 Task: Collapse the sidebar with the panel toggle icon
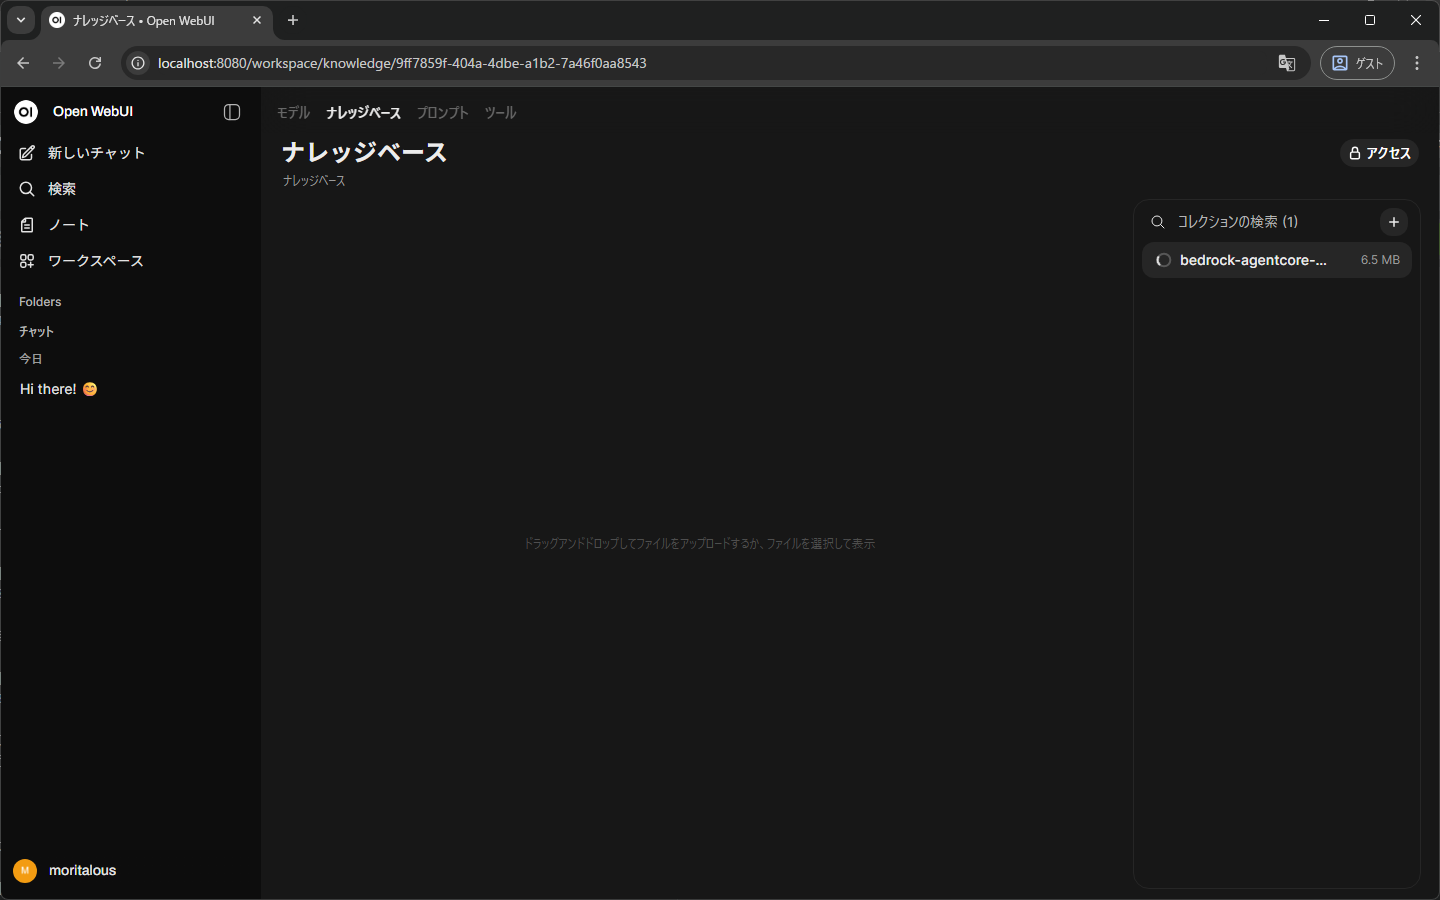(232, 112)
